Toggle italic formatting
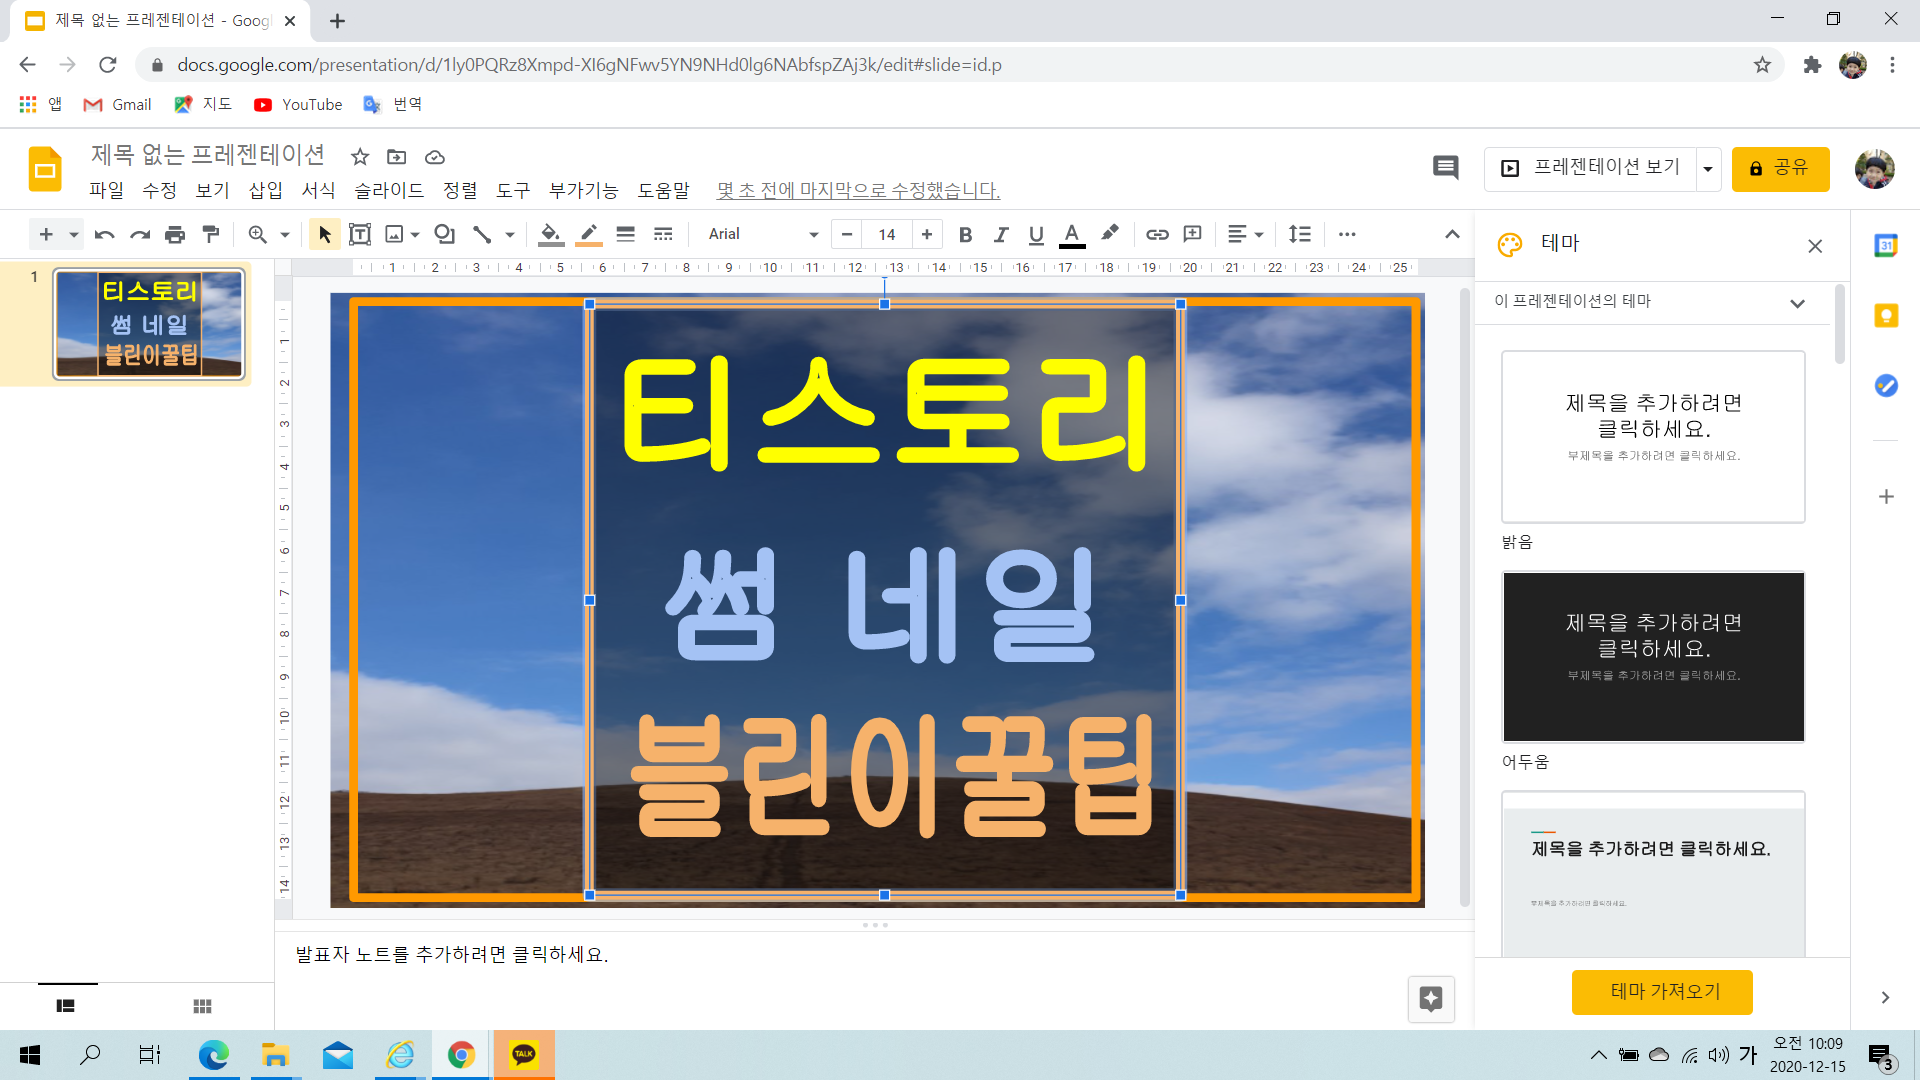Viewport: 1920px width, 1080px height. [x=1000, y=234]
